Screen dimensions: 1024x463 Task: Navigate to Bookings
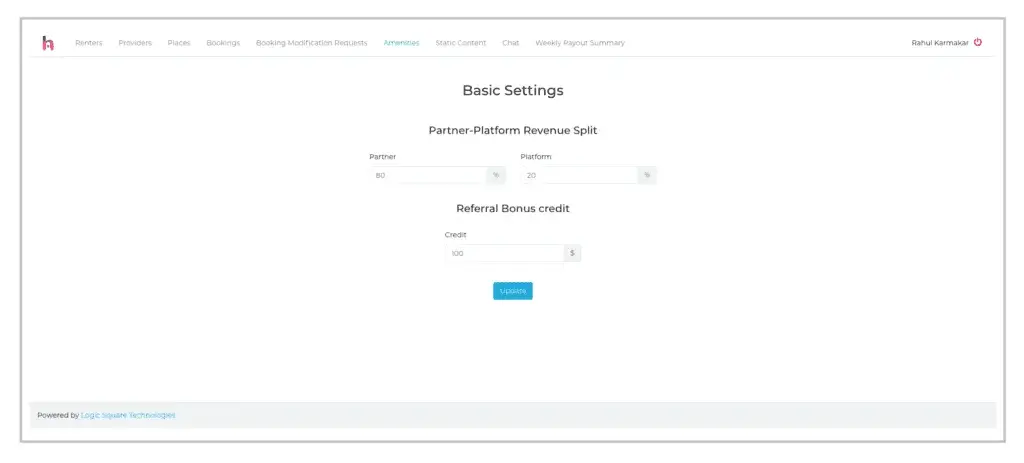point(223,43)
